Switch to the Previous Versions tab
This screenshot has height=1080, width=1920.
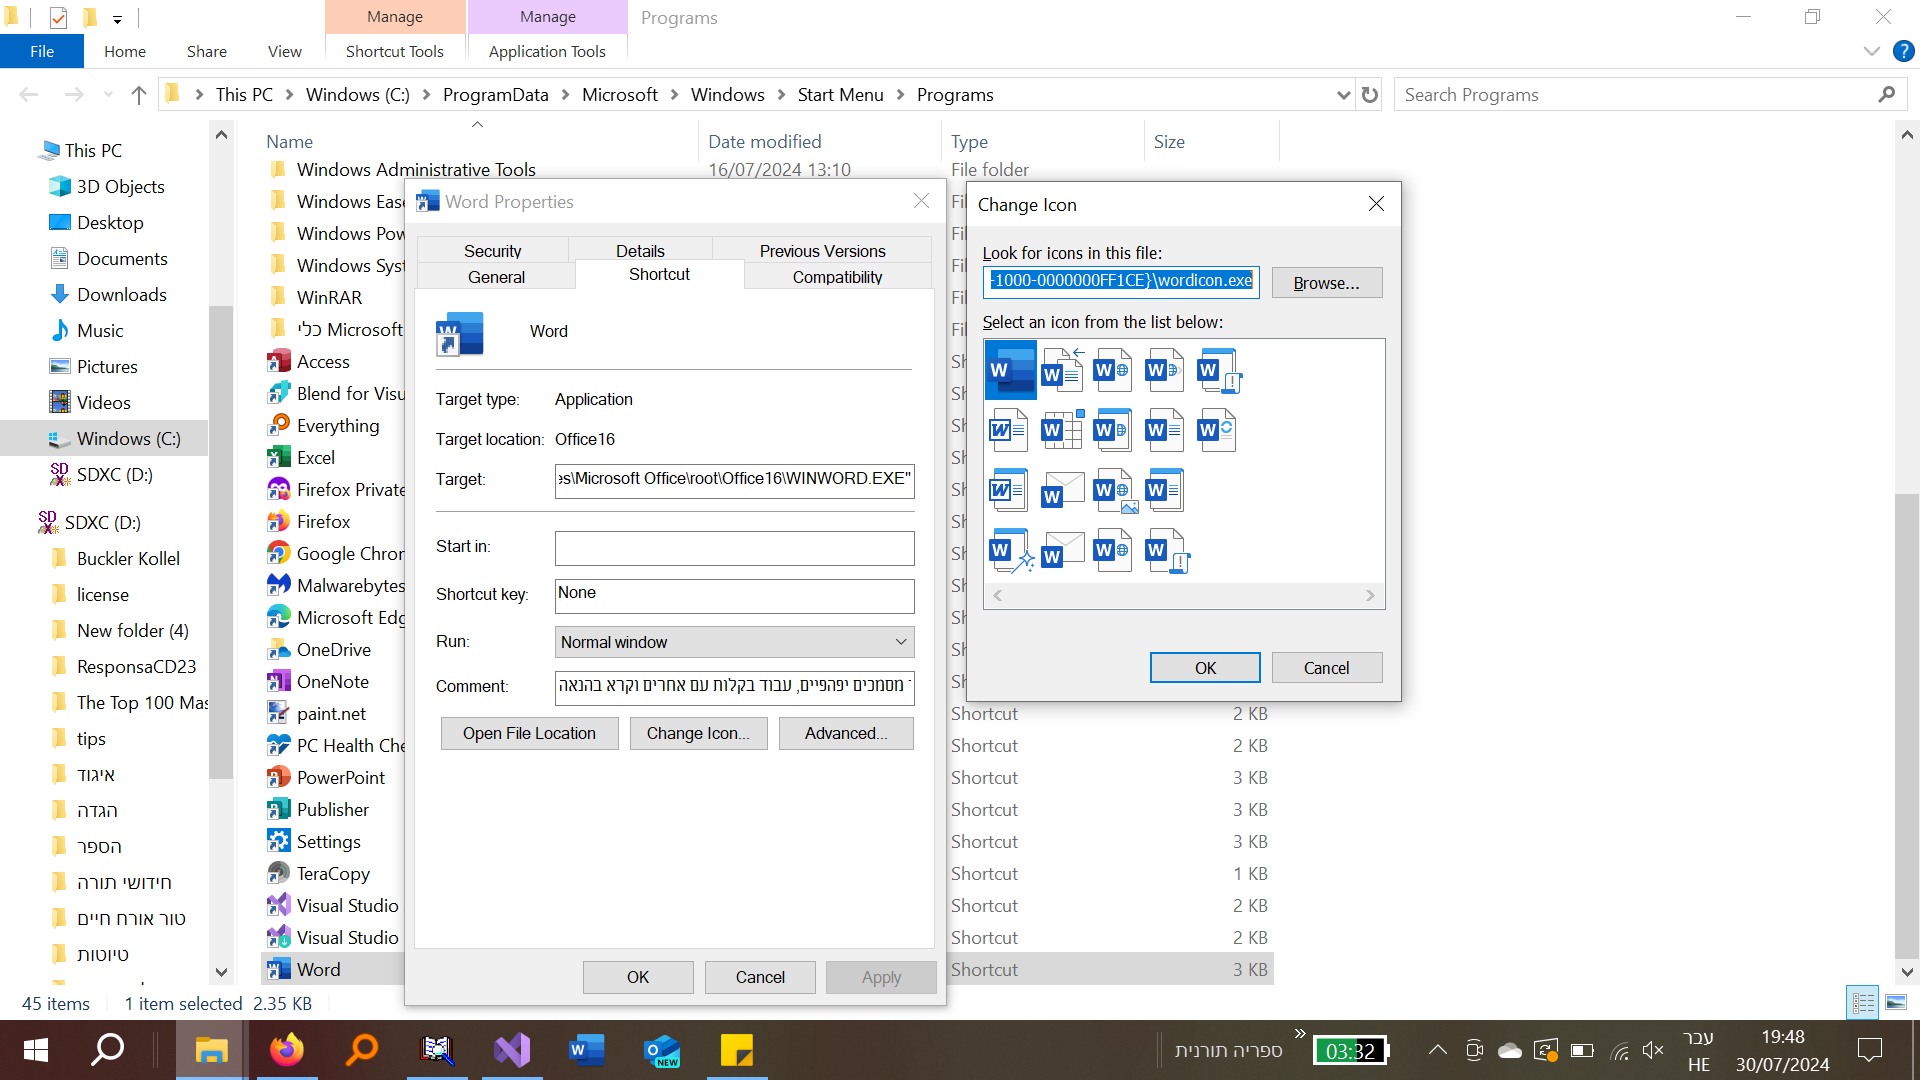(x=822, y=251)
